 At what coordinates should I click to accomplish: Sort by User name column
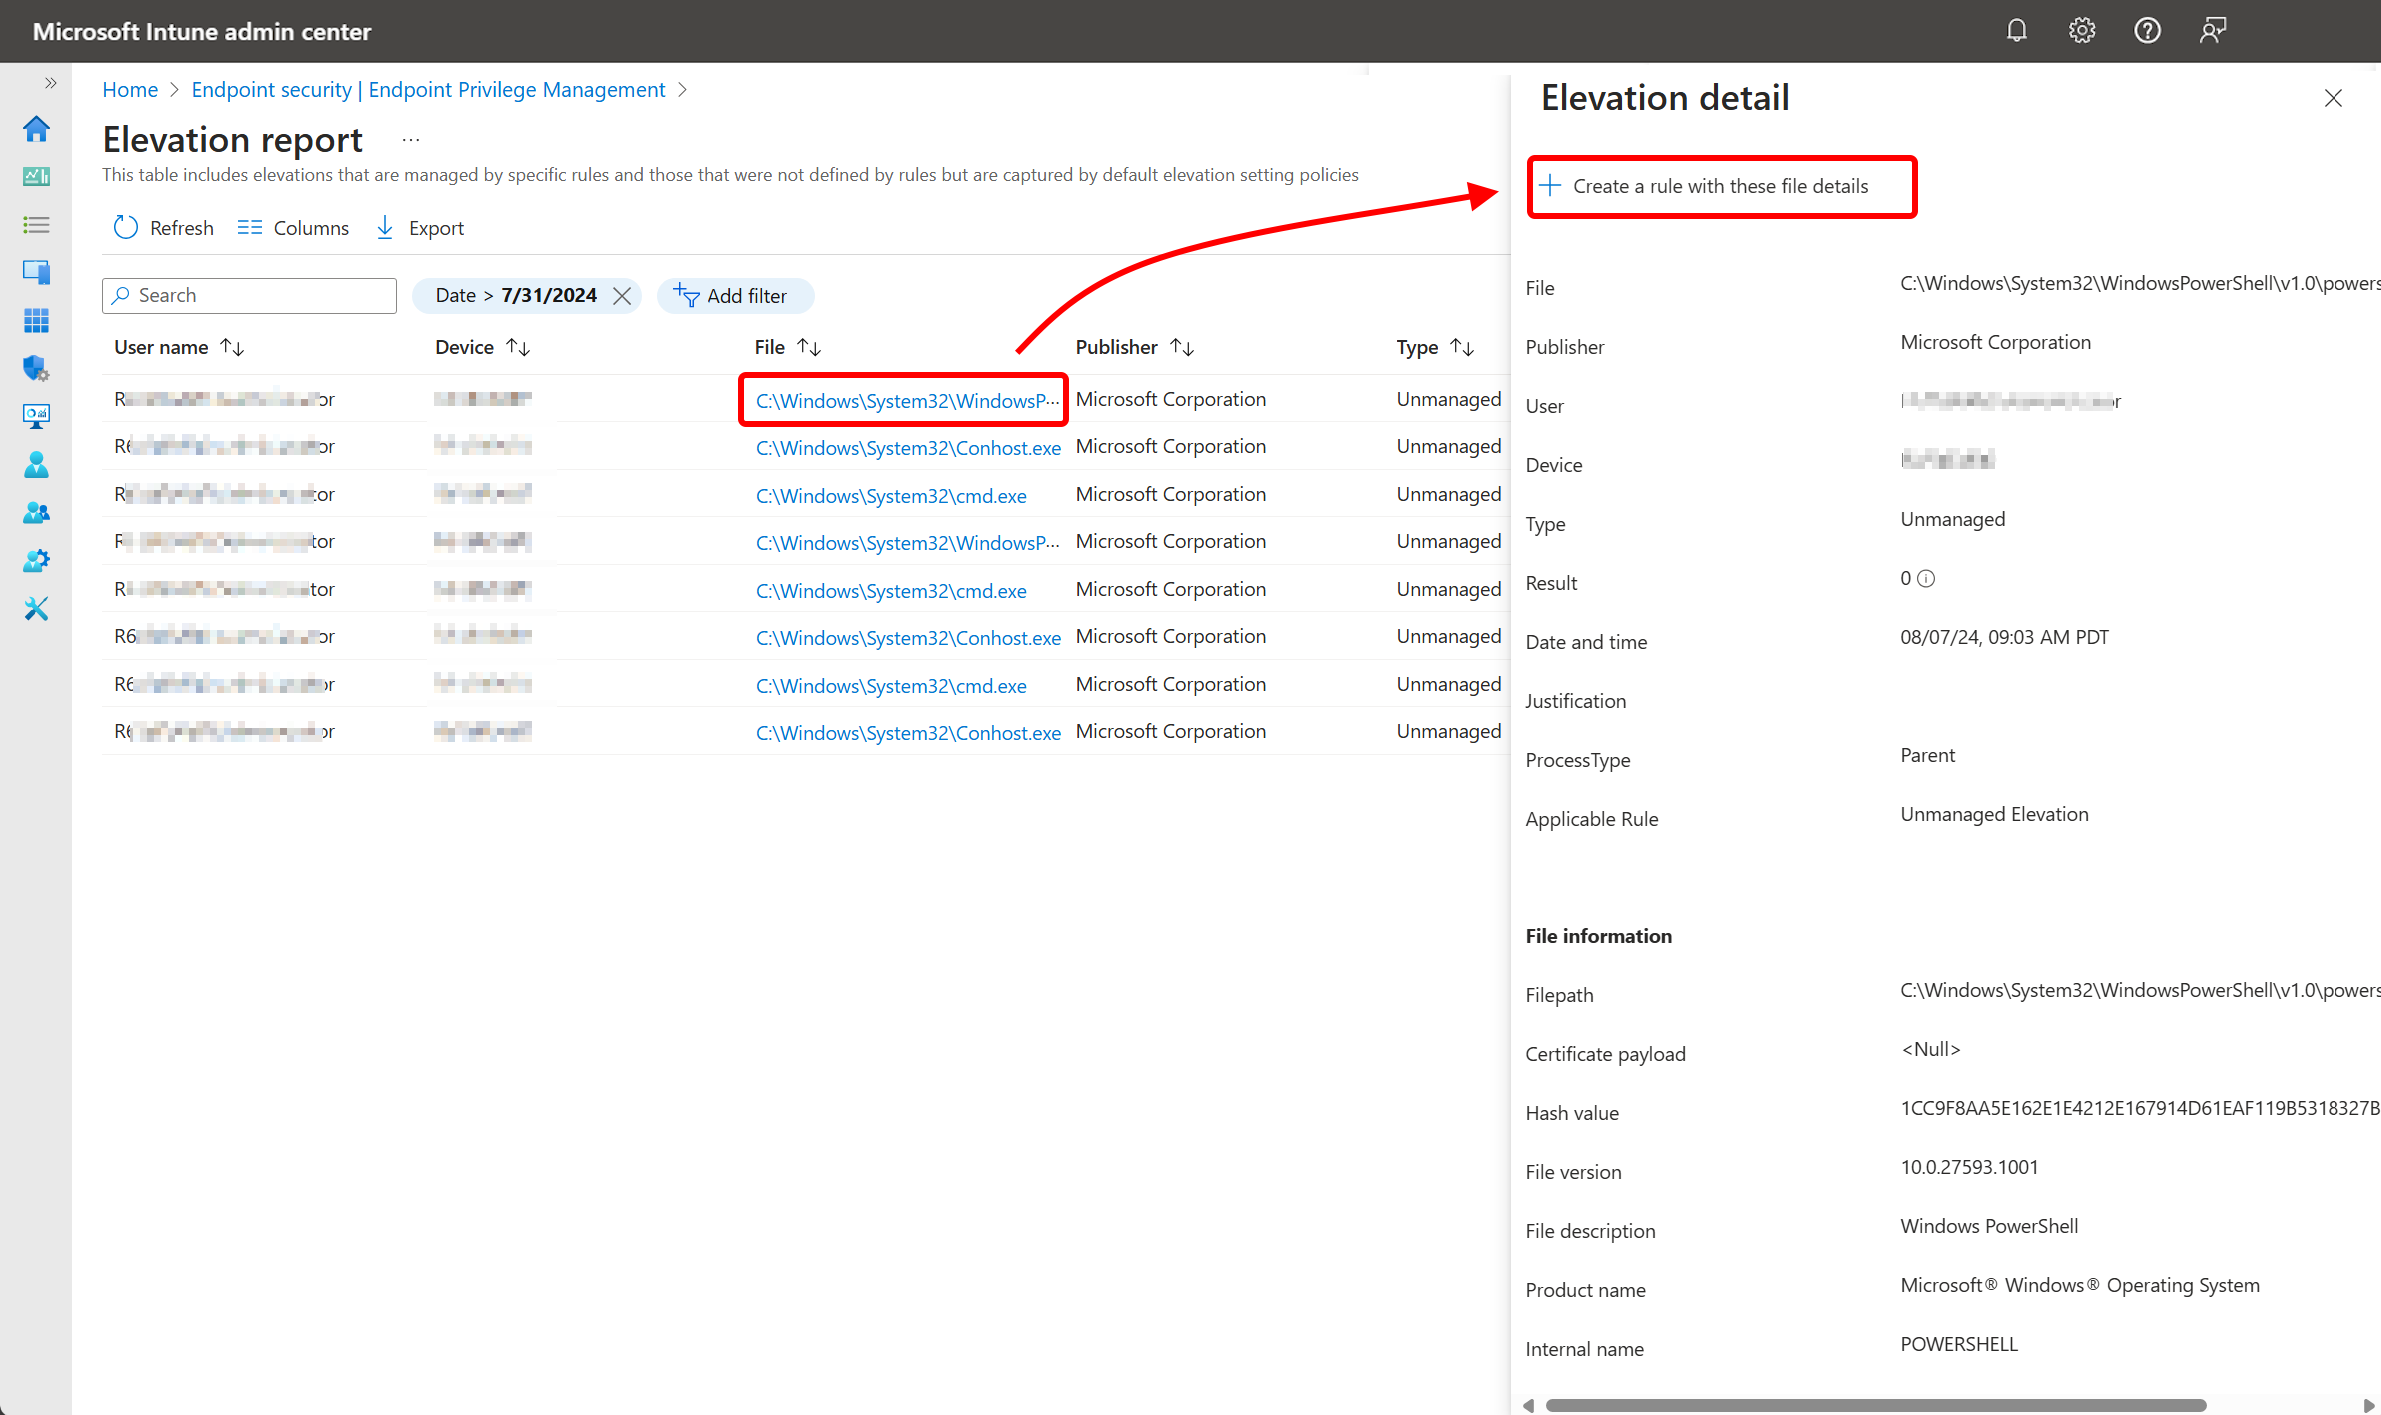tap(179, 347)
